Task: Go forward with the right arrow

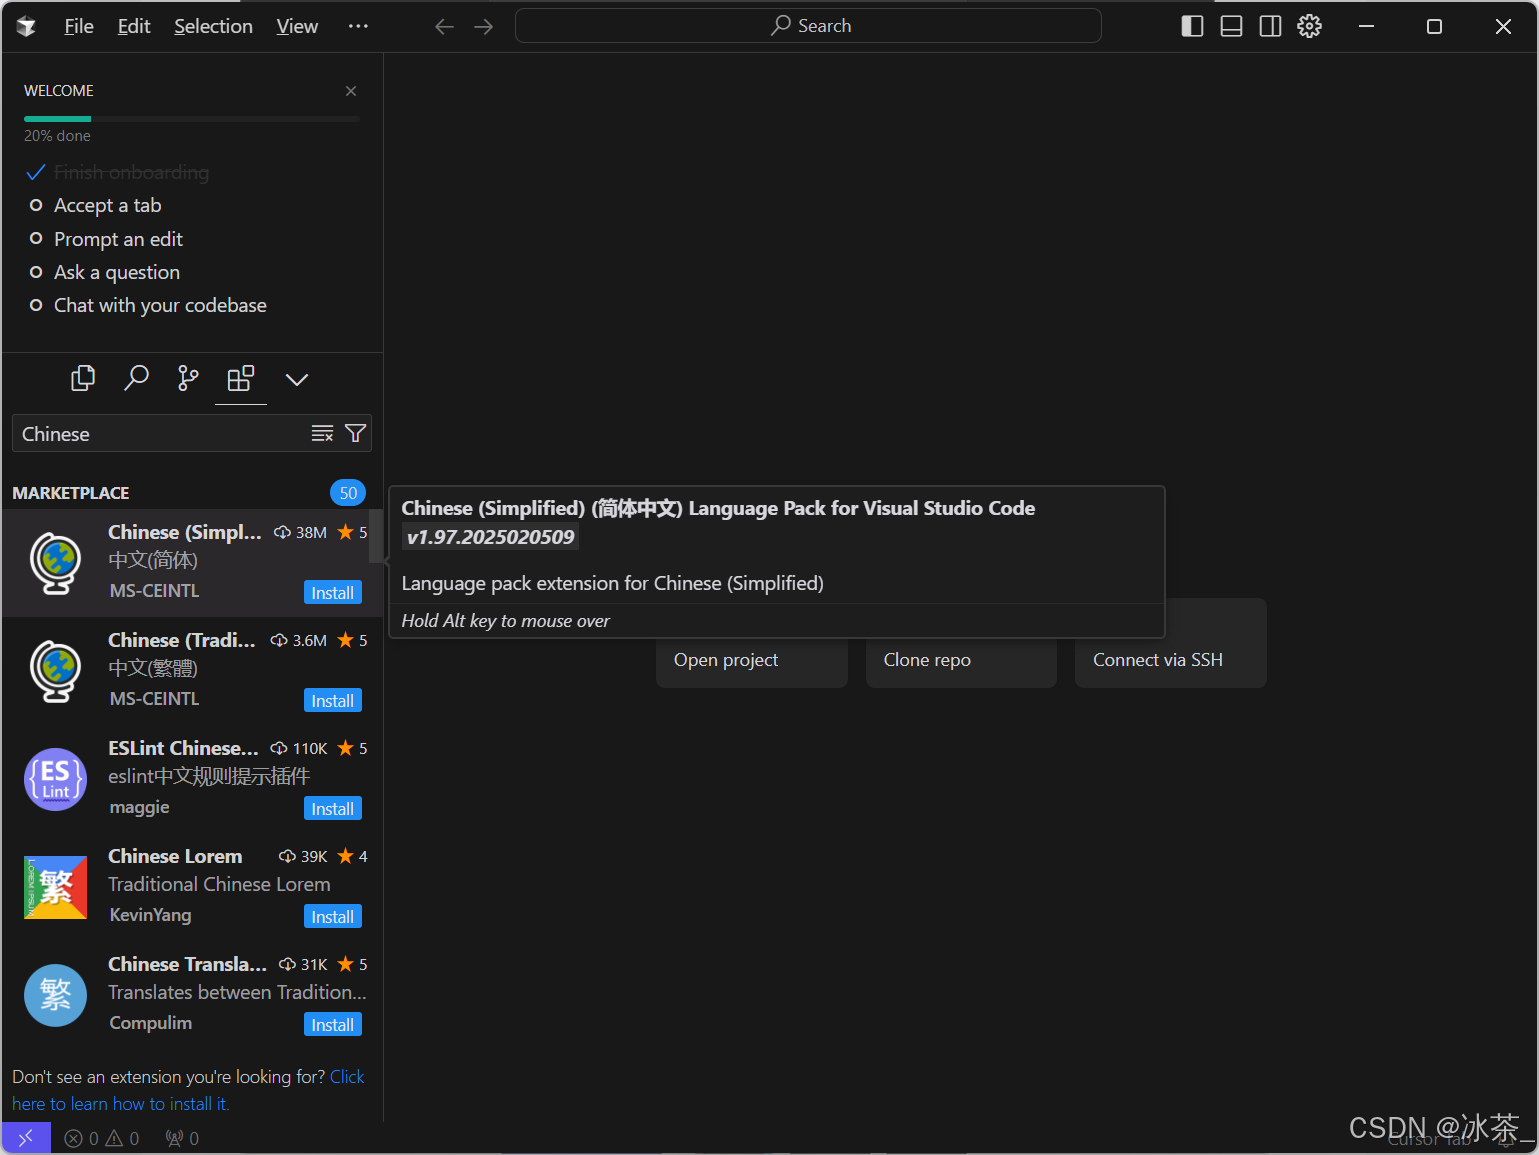Action: [484, 26]
